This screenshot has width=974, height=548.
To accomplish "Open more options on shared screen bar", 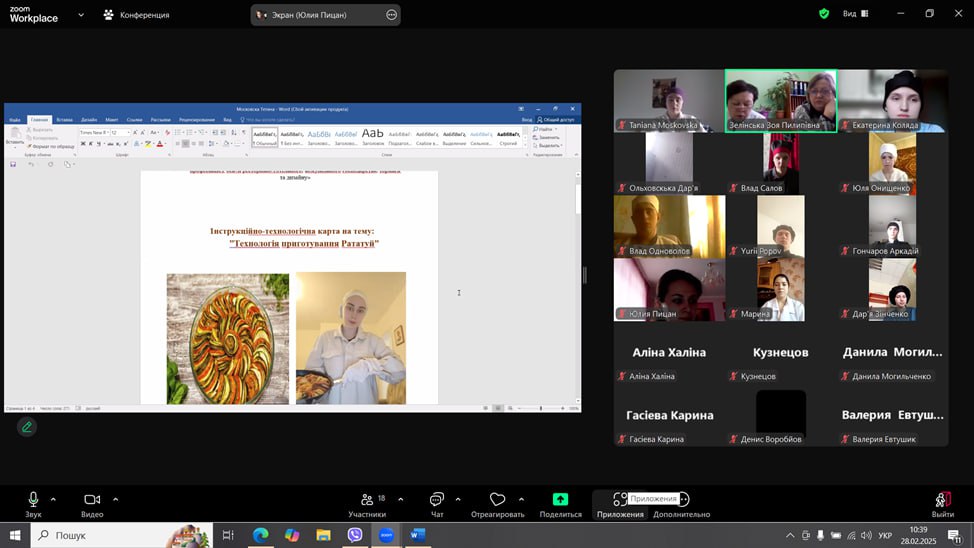I will pos(391,15).
